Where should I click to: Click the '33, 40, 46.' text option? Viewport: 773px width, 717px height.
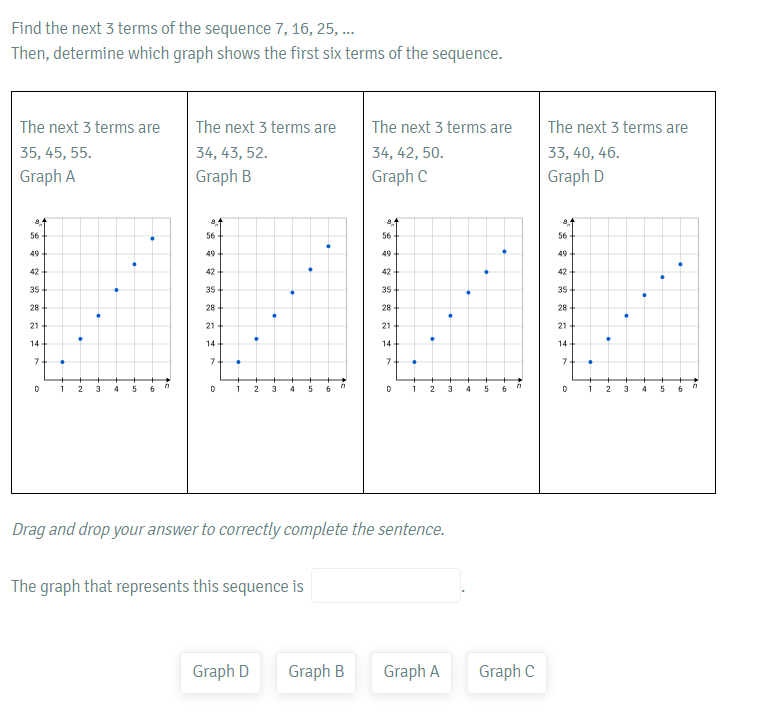pyautogui.click(x=584, y=153)
